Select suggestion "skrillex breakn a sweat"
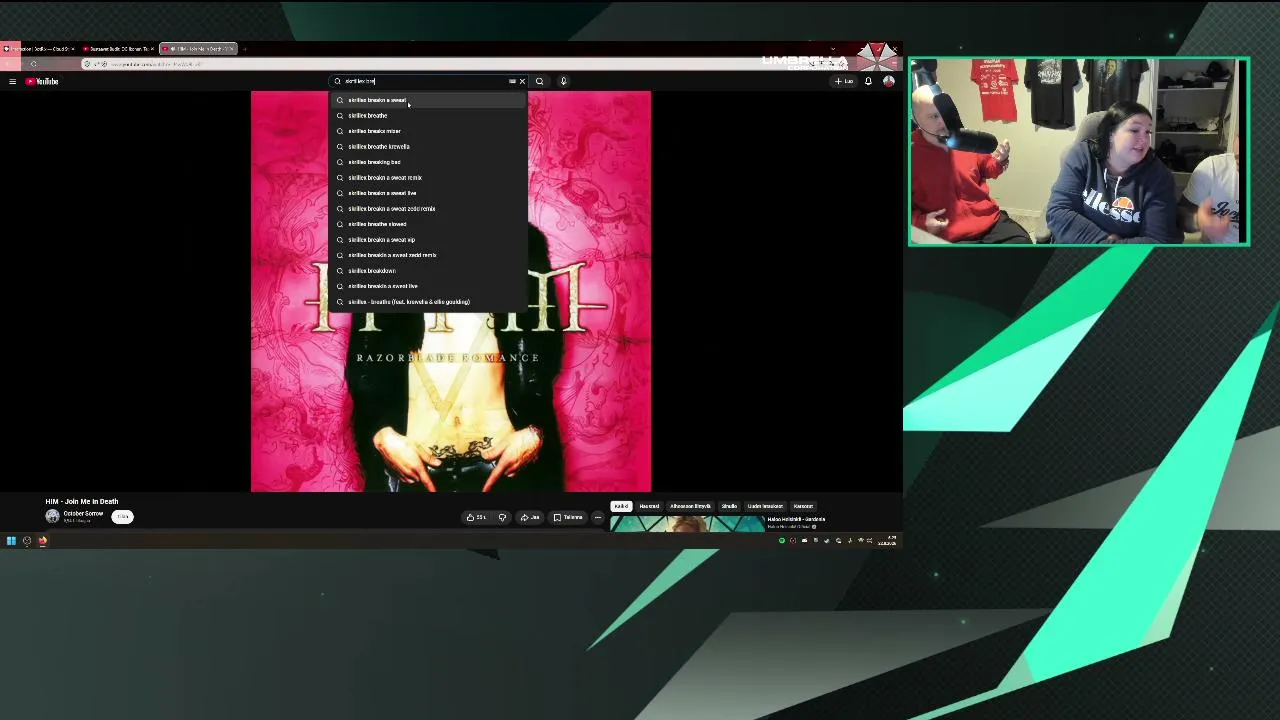 [427, 100]
